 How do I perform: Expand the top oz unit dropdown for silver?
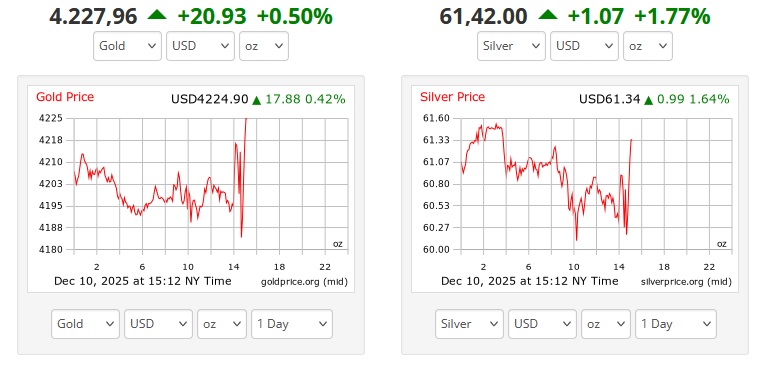click(648, 46)
